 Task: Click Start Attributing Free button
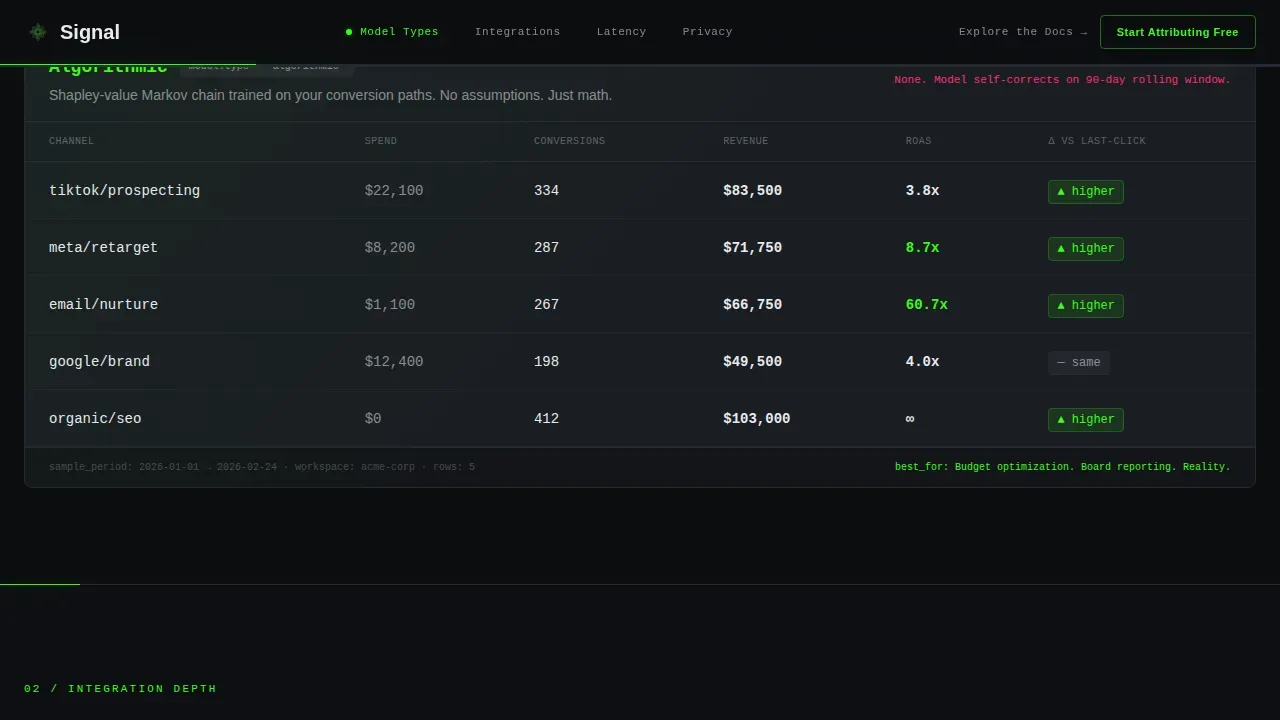[1177, 32]
